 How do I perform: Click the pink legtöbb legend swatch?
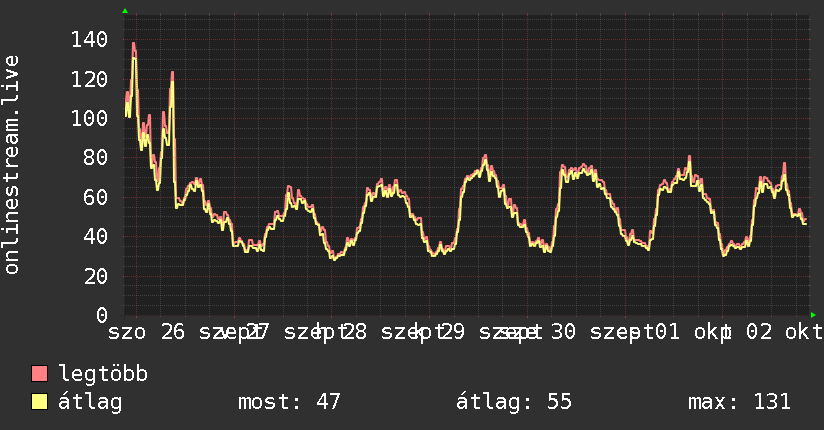click(39, 373)
